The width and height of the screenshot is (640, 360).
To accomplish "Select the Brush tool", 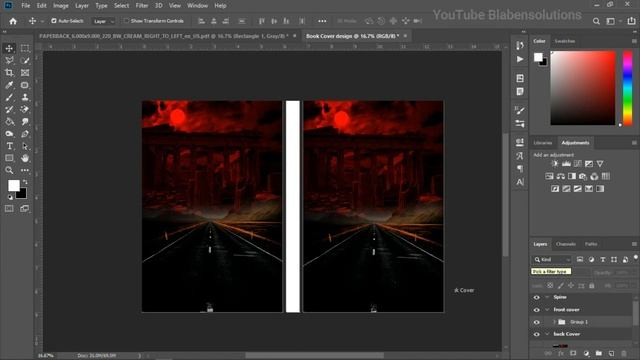I will point(9,97).
